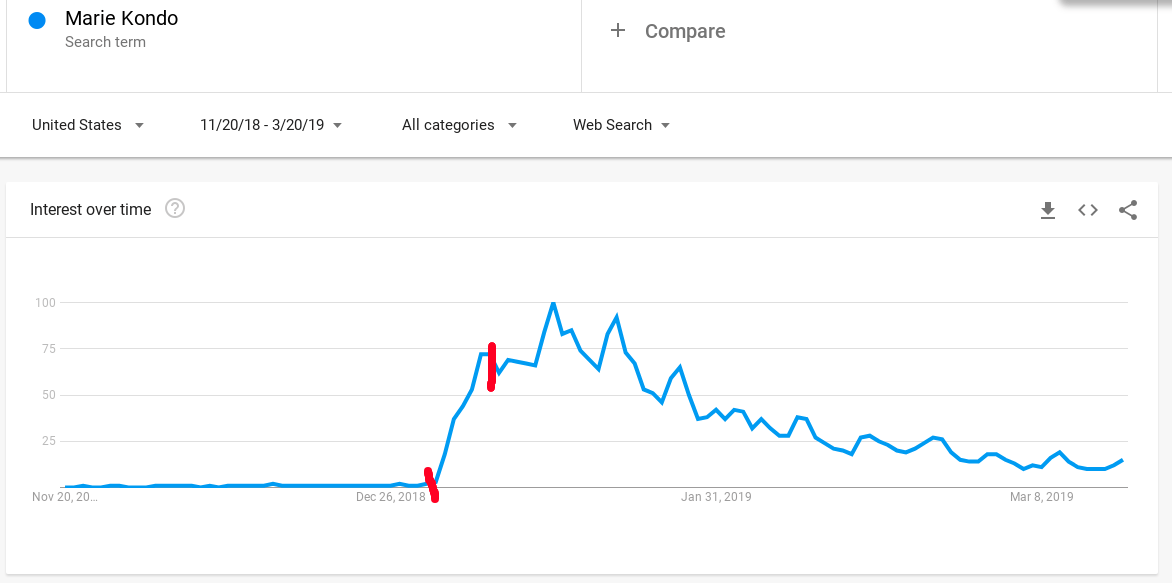Share the interest over time chart

click(1128, 210)
